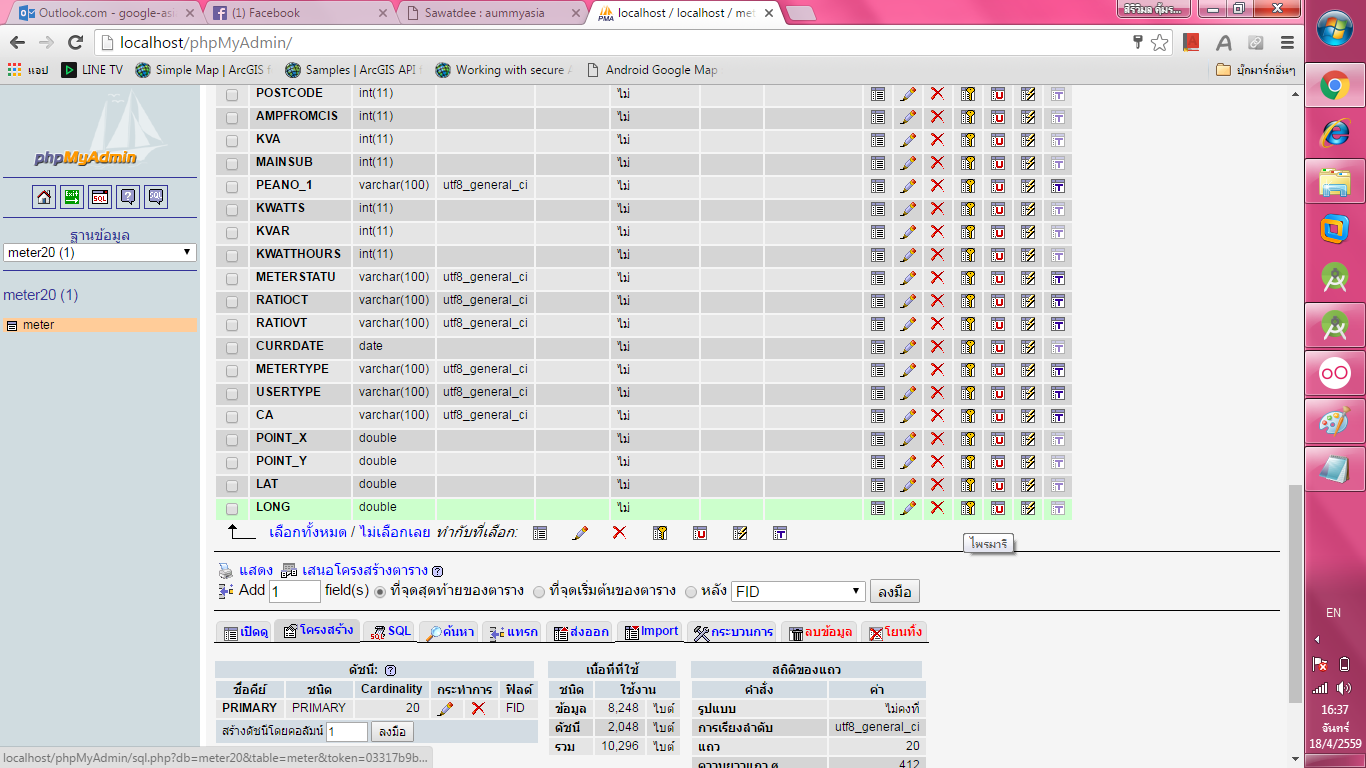Open the SQL query window icon in sidebar
Viewport: 1366px width, 768px height.
[100, 197]
